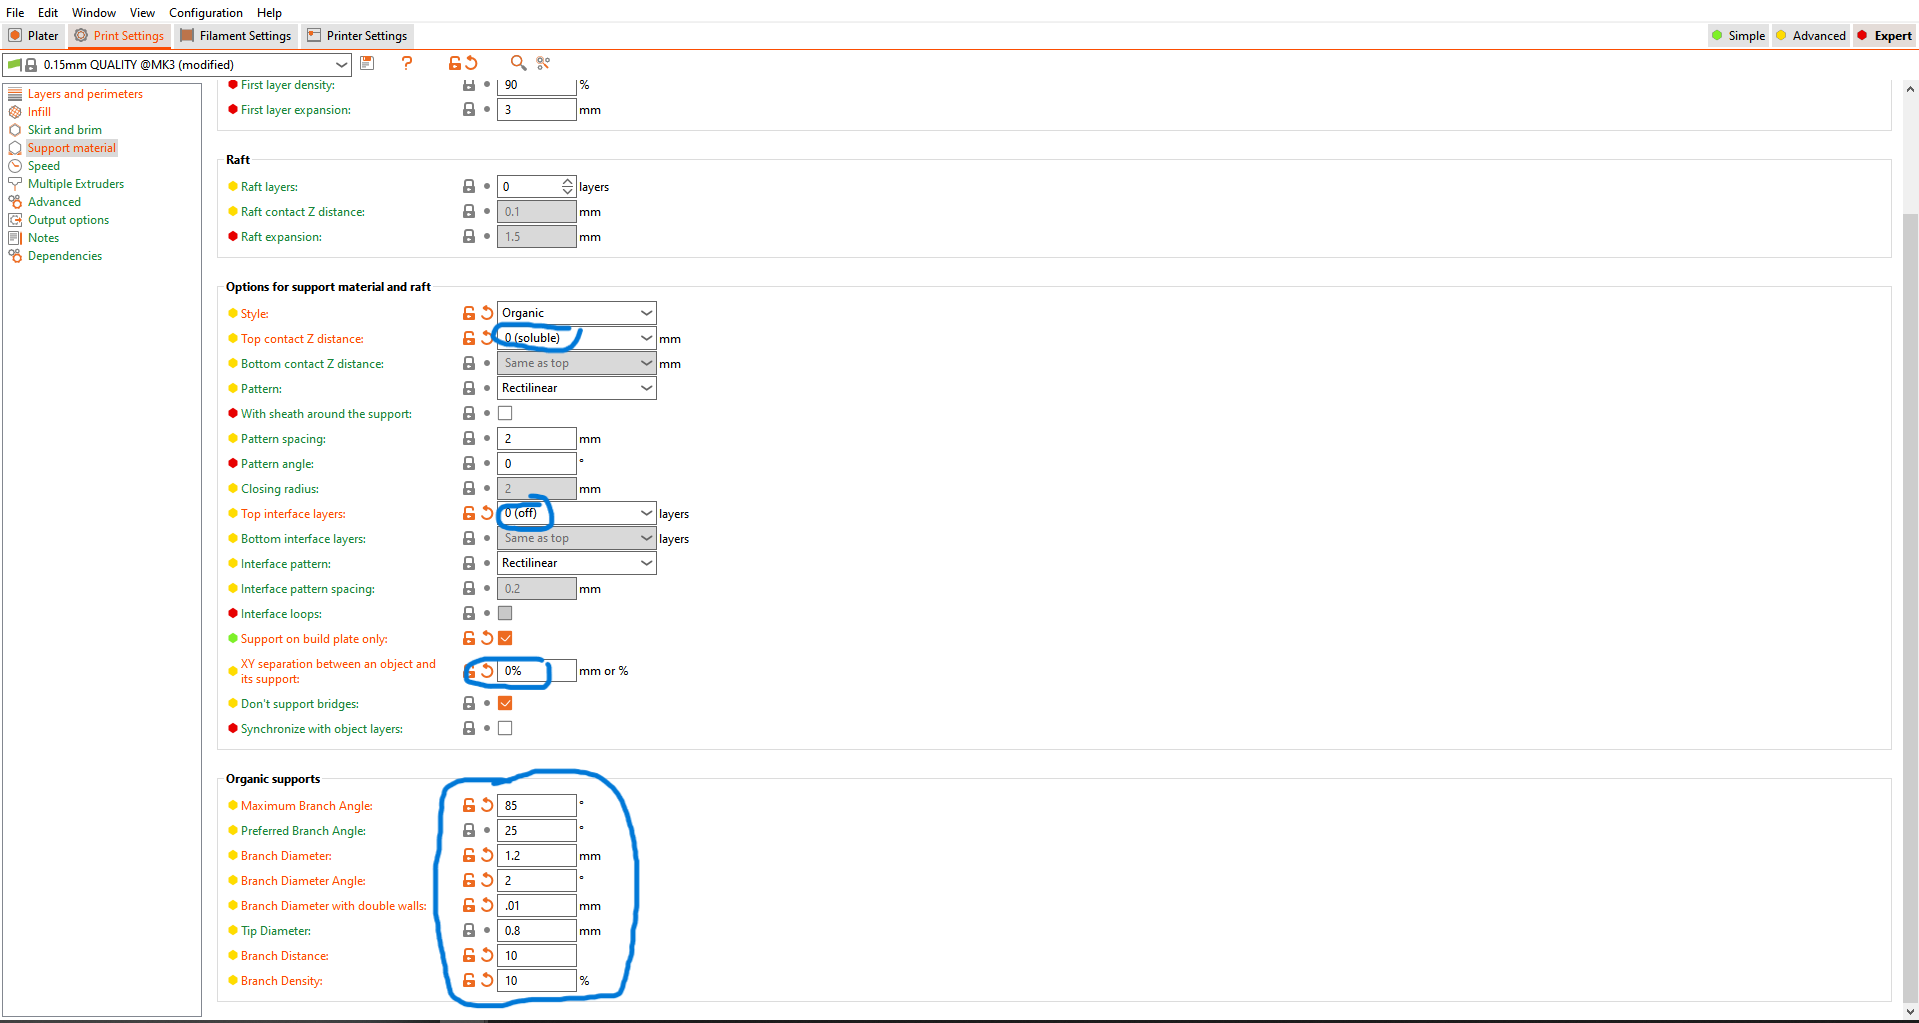This screenshot has height=1023, width=1919.
Task: Click the compare presets icon
Action: (x=543, y=63)
